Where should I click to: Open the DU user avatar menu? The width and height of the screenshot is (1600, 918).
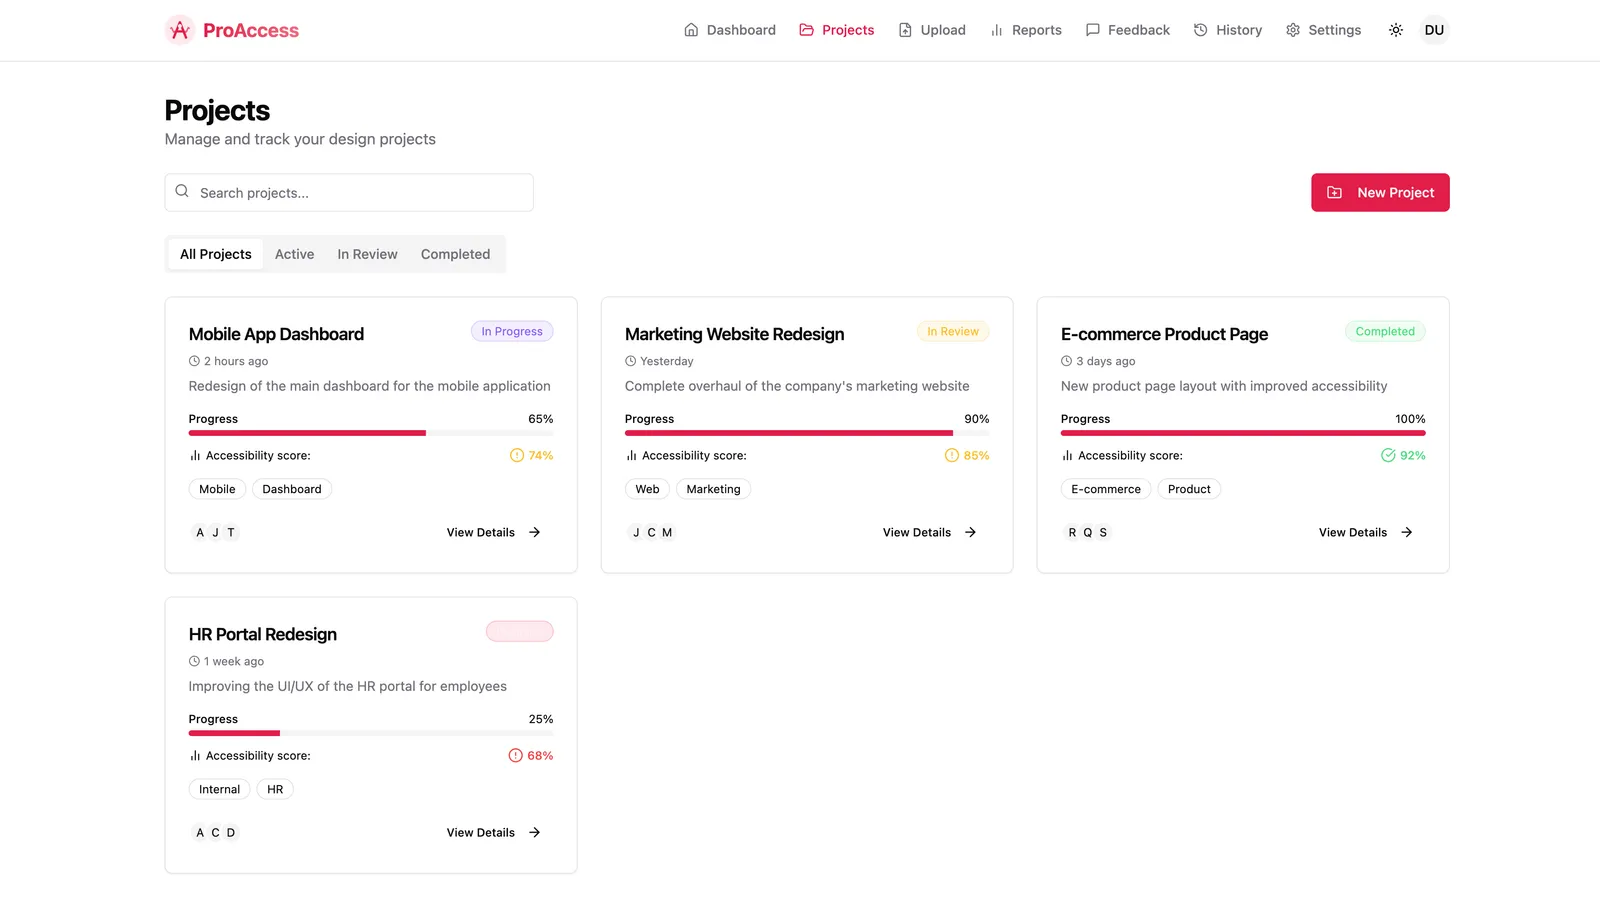pos(1434,30)
